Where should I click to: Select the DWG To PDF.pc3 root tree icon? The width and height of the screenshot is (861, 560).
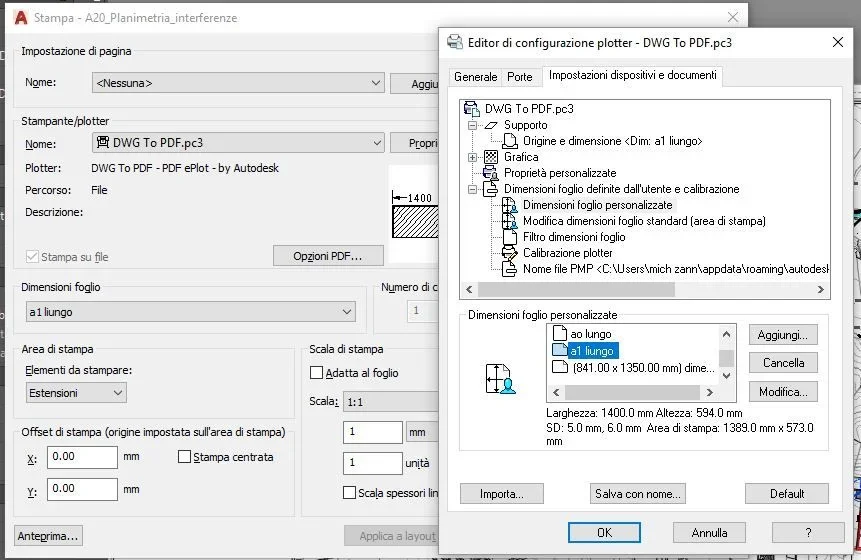pyautogui.click(x=472, y=109)
